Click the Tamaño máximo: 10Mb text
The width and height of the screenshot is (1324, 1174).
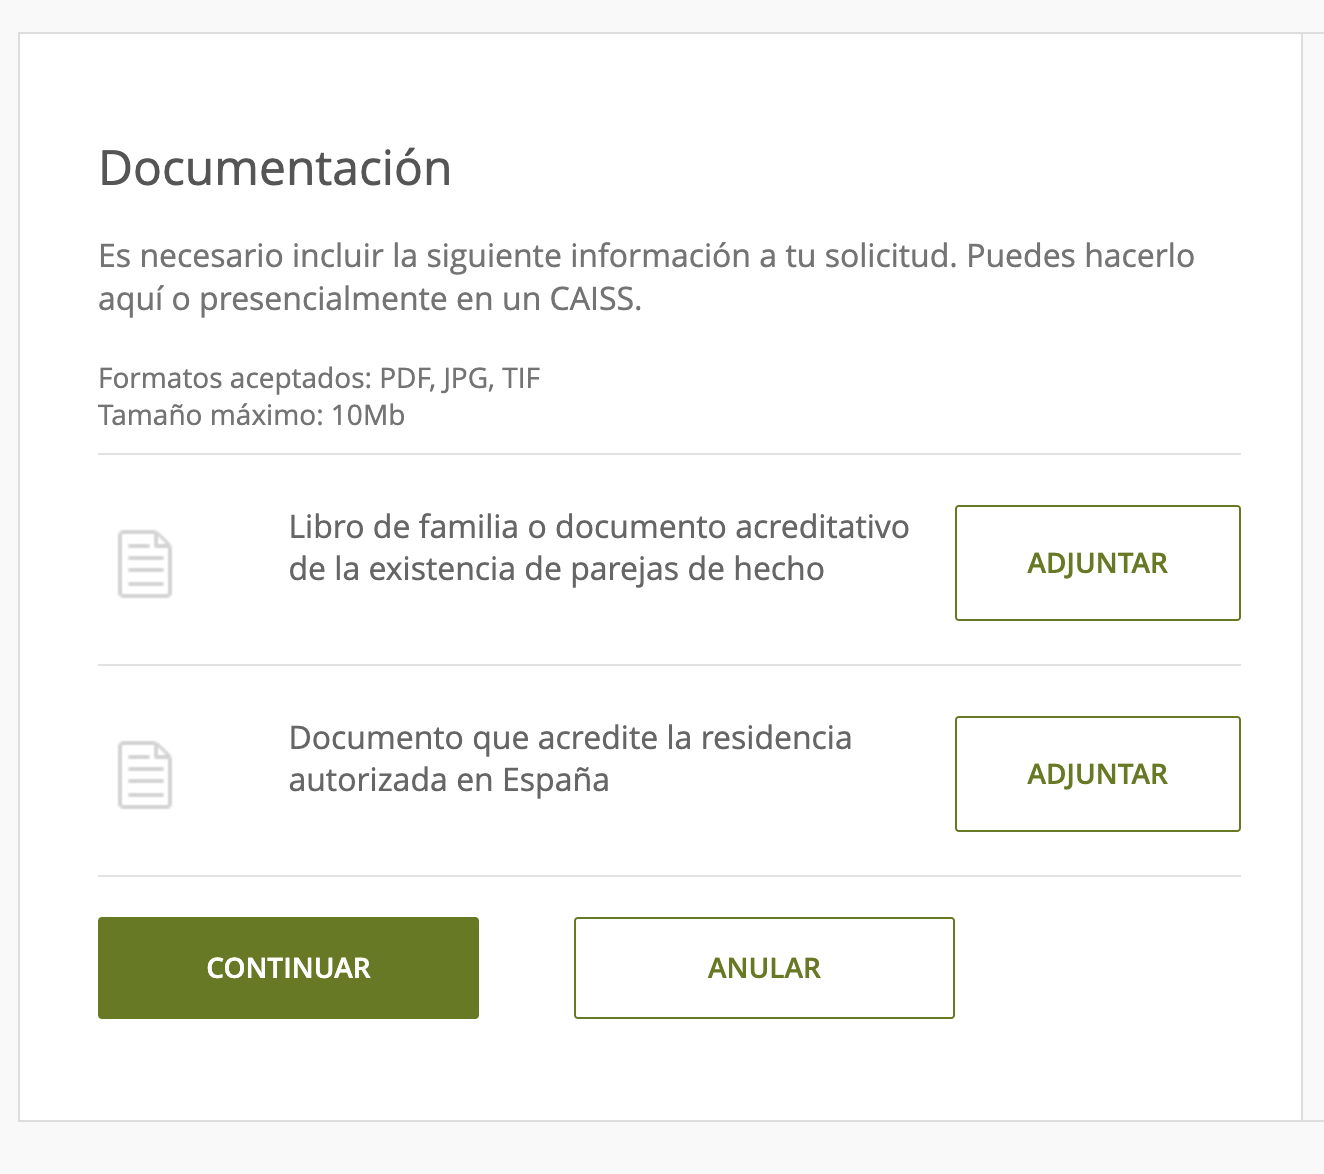tap(251, 415)
